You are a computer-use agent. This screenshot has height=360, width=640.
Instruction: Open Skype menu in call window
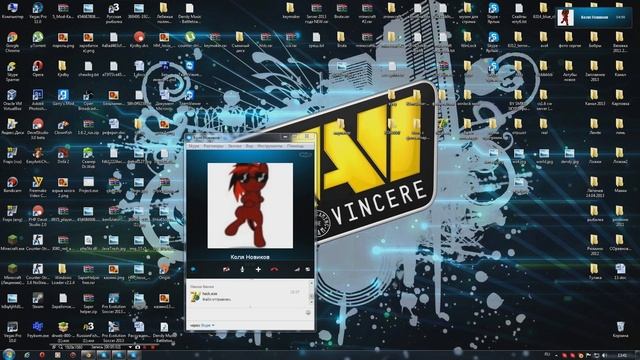[194, 146]
